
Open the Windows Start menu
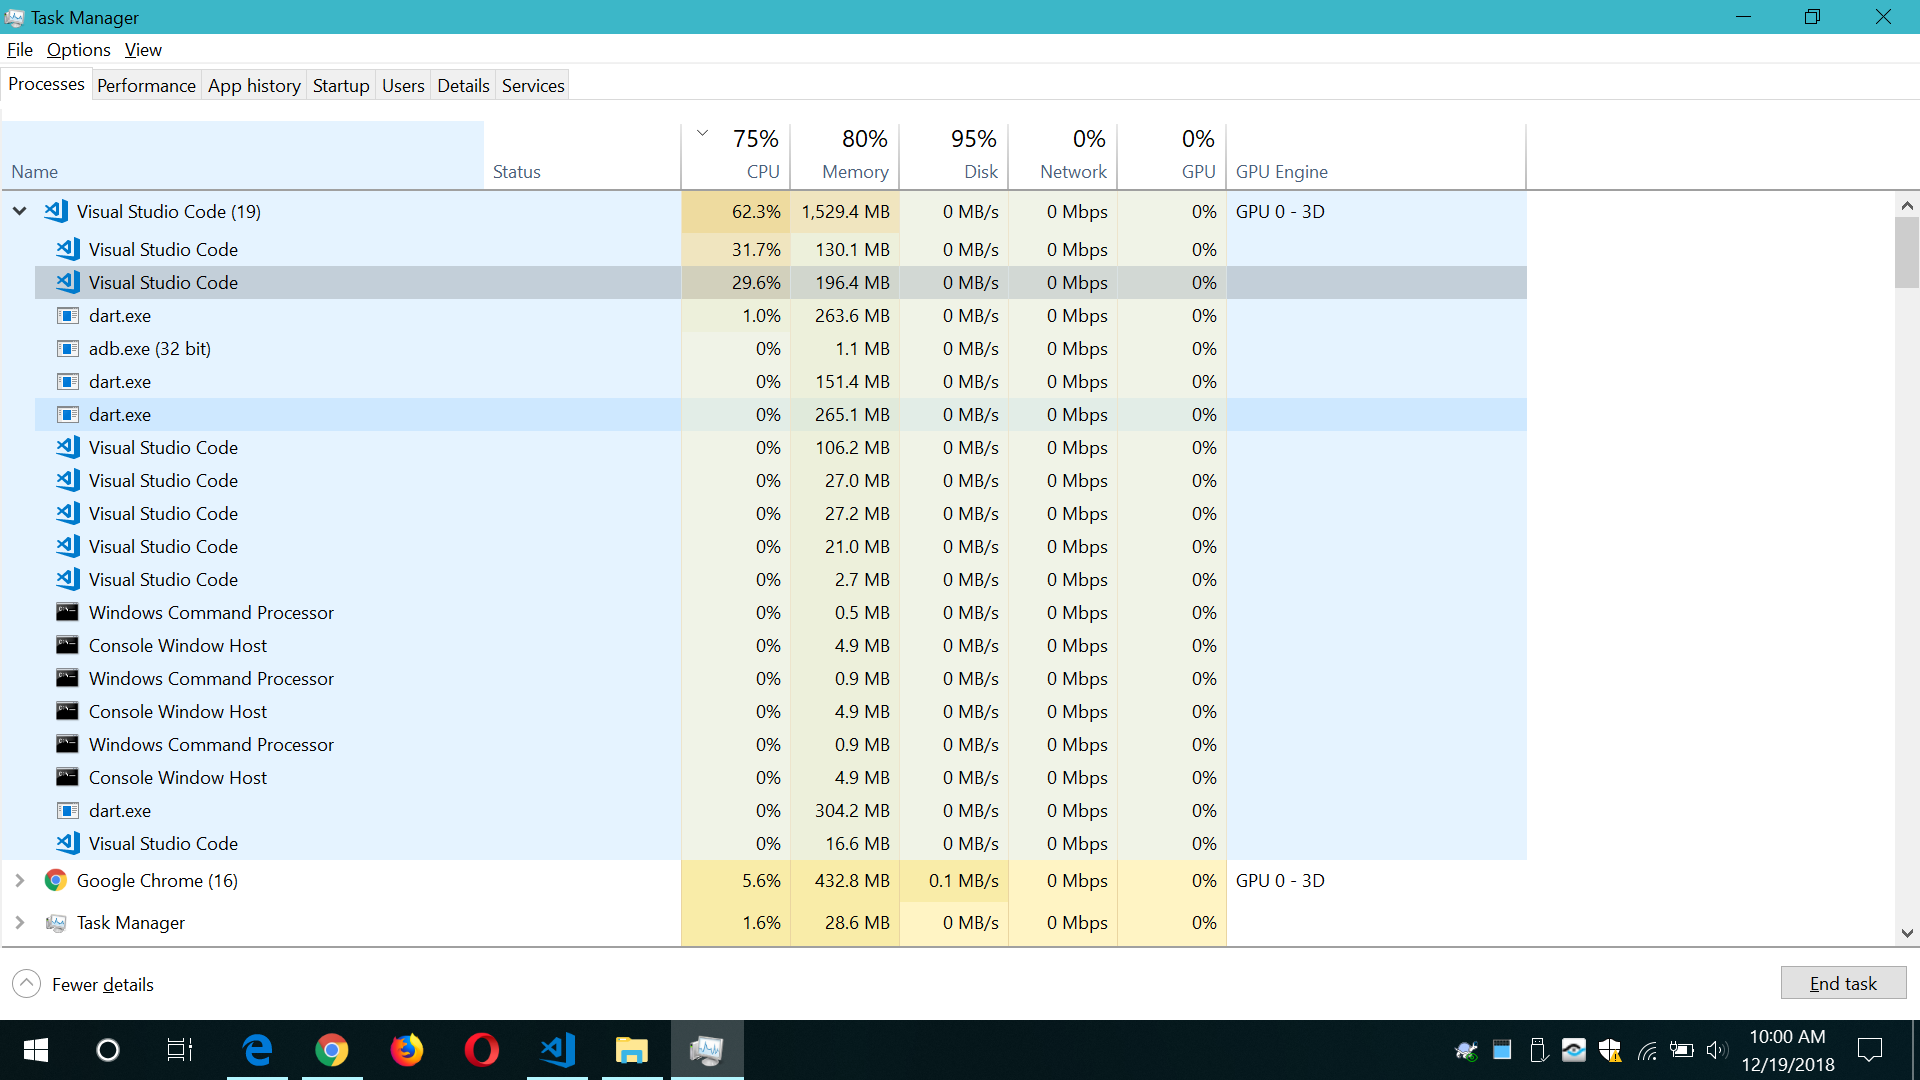(36, 1050)
